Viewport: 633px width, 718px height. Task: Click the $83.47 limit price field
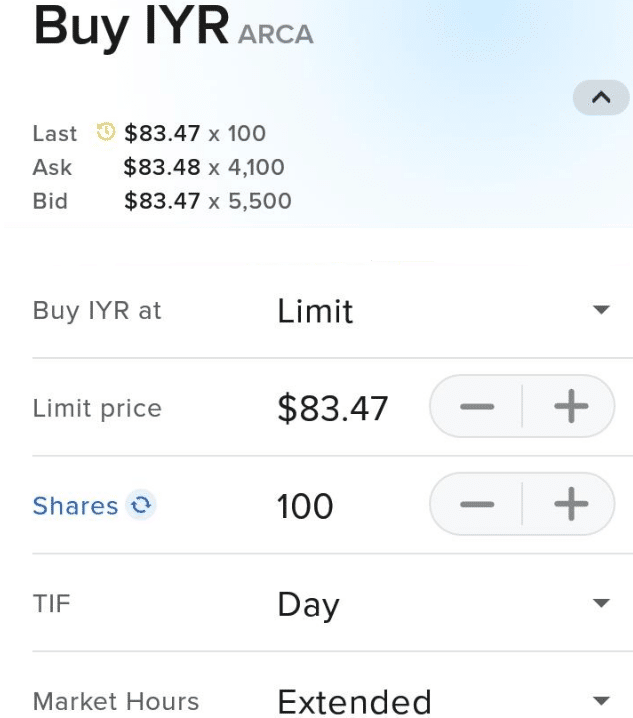coord(333,408)
